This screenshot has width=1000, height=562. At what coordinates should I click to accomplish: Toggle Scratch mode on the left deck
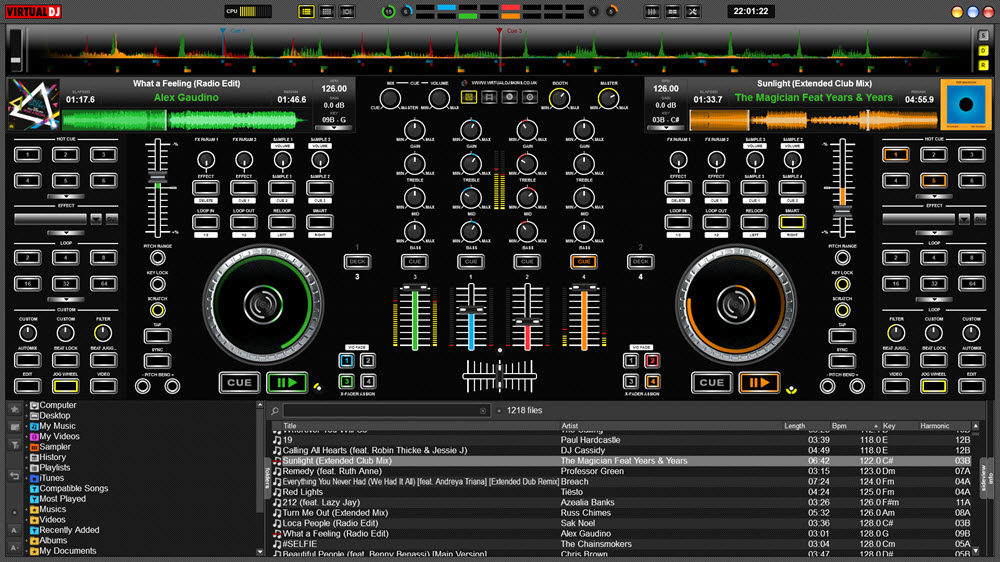point(157,310)
